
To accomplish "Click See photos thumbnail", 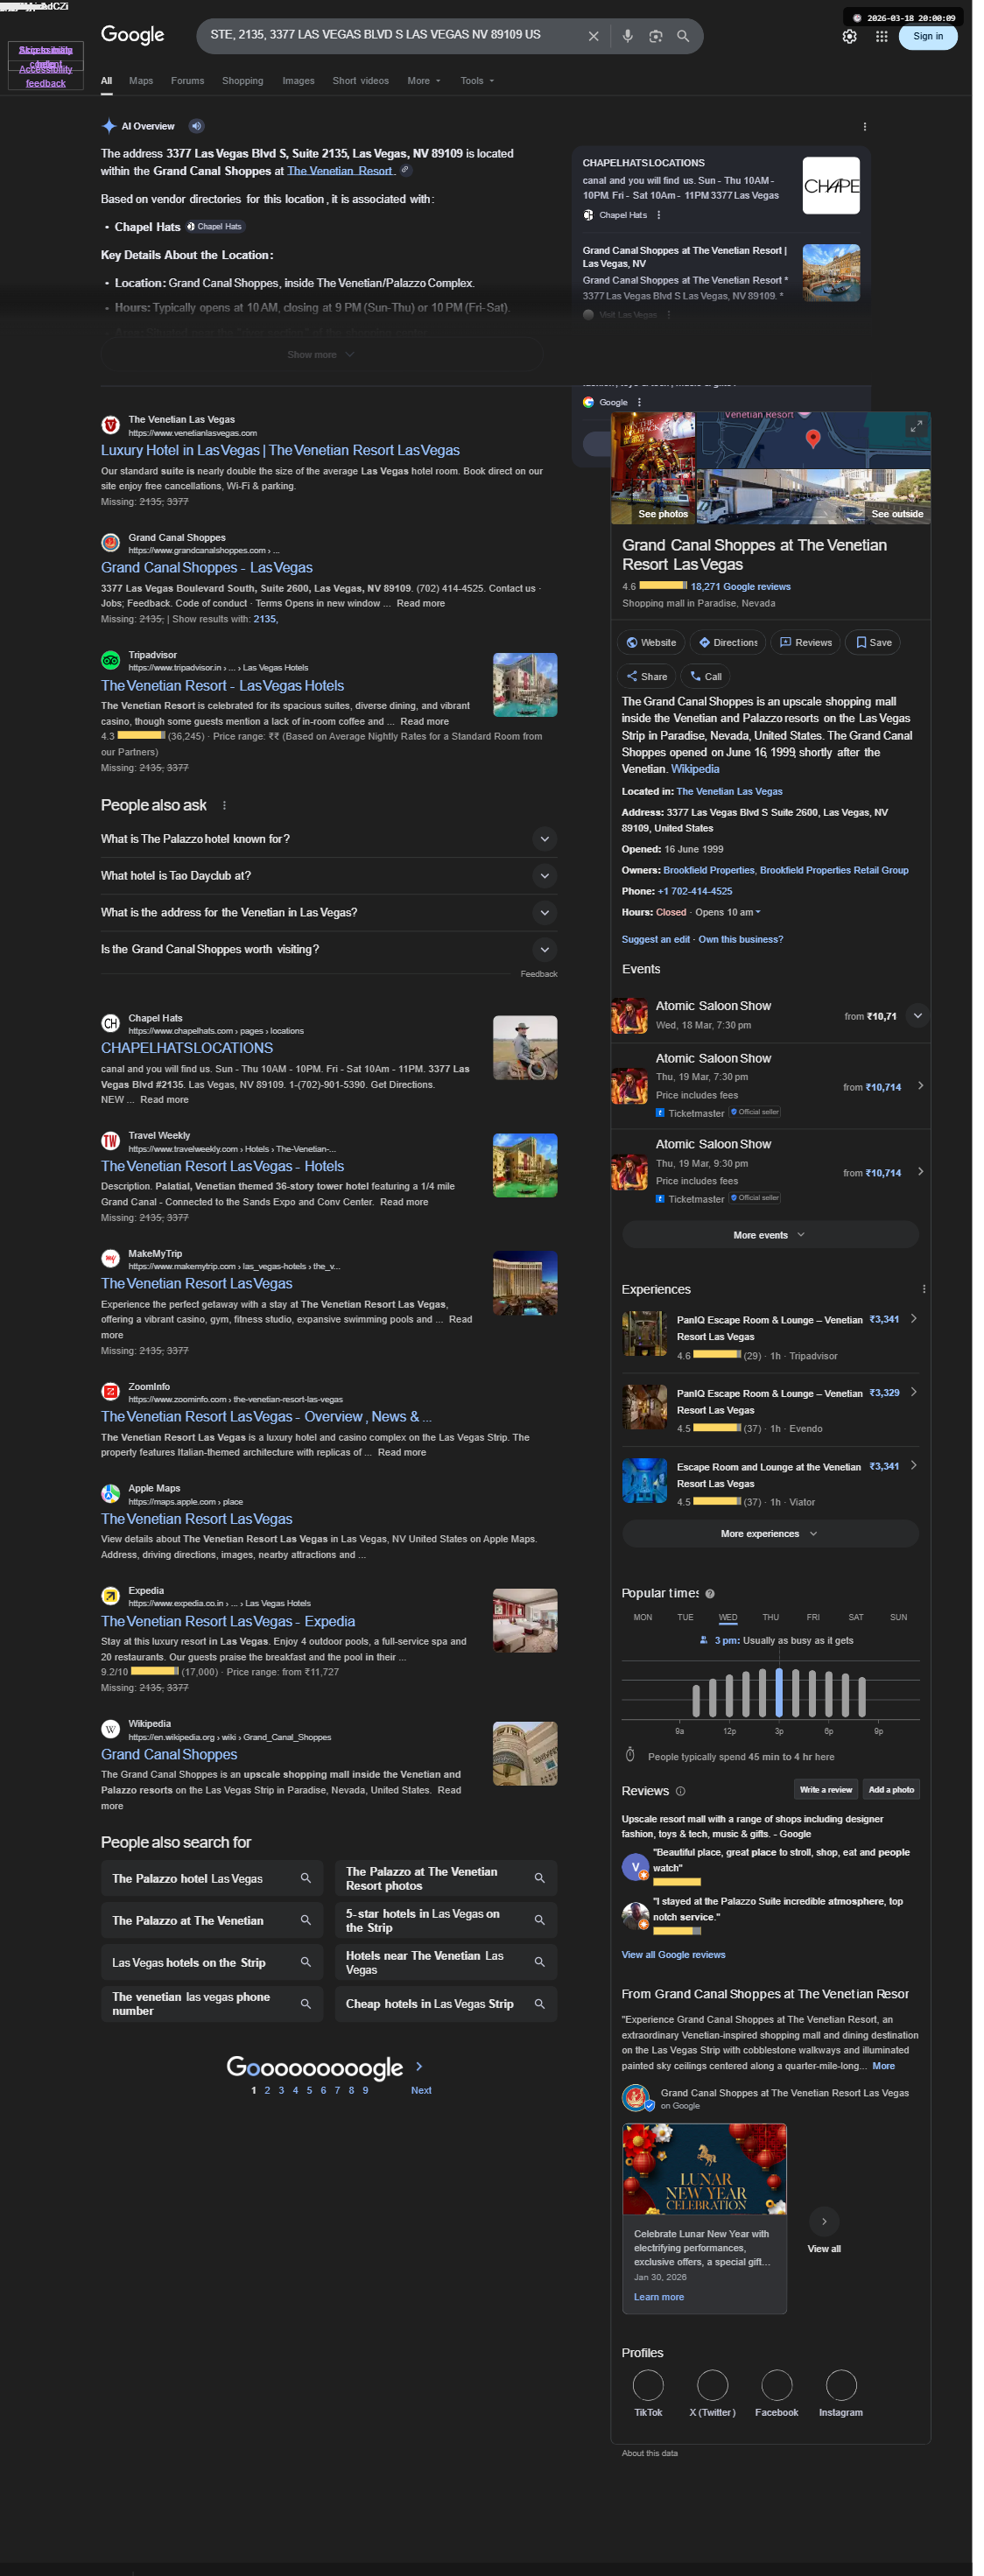I will (653, 467).
